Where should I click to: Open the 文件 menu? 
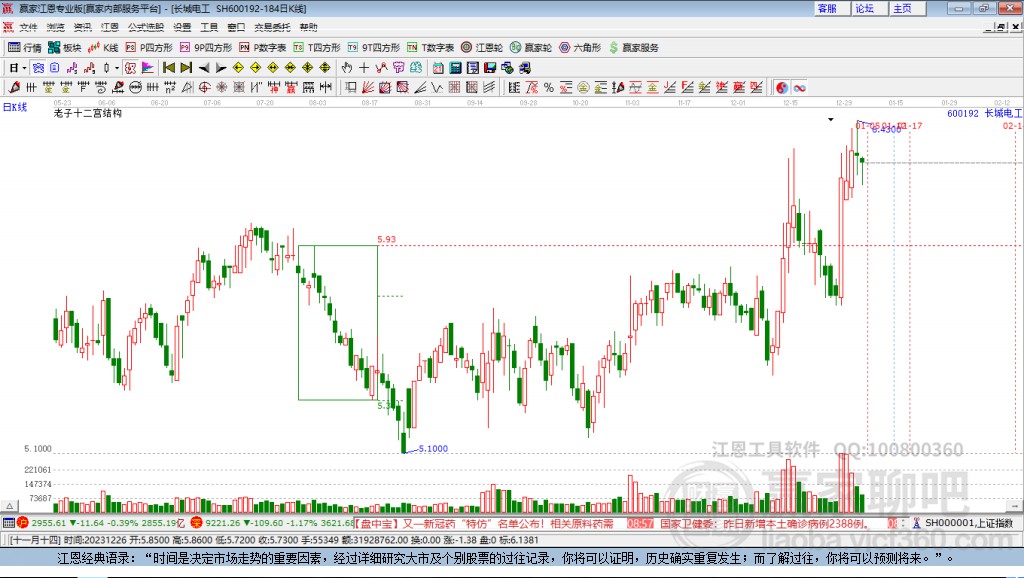coord(28,27)
